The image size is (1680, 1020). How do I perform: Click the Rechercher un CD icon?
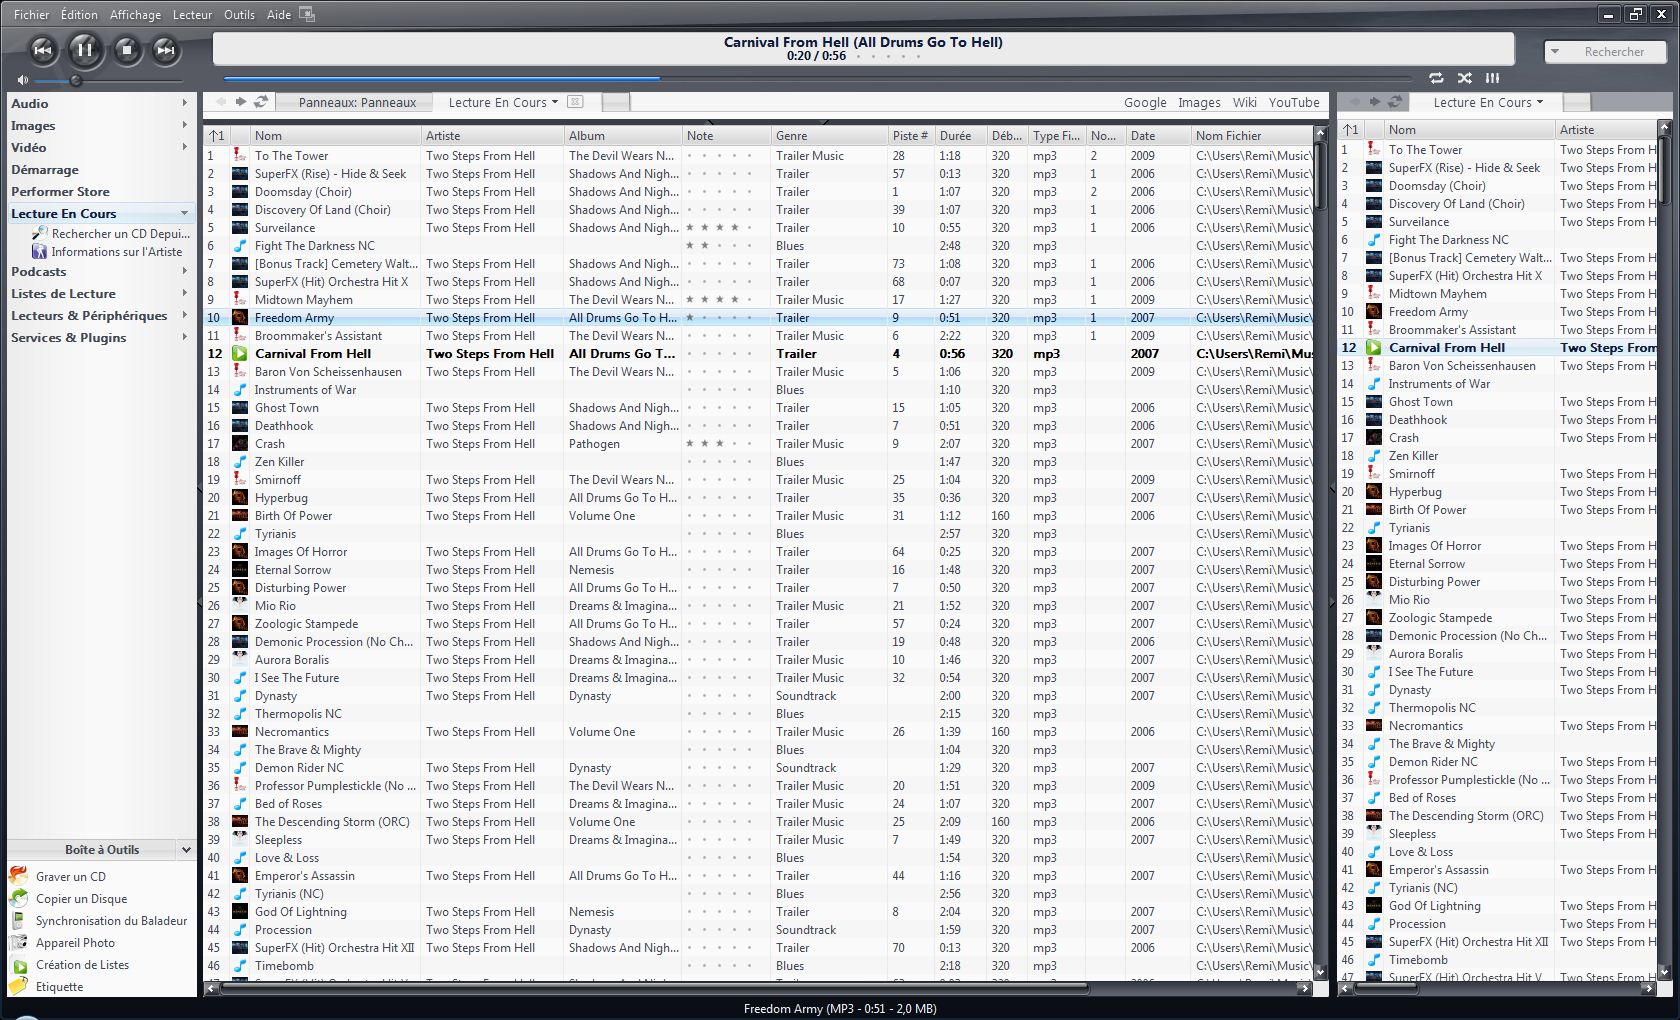[x=40, y=233]
